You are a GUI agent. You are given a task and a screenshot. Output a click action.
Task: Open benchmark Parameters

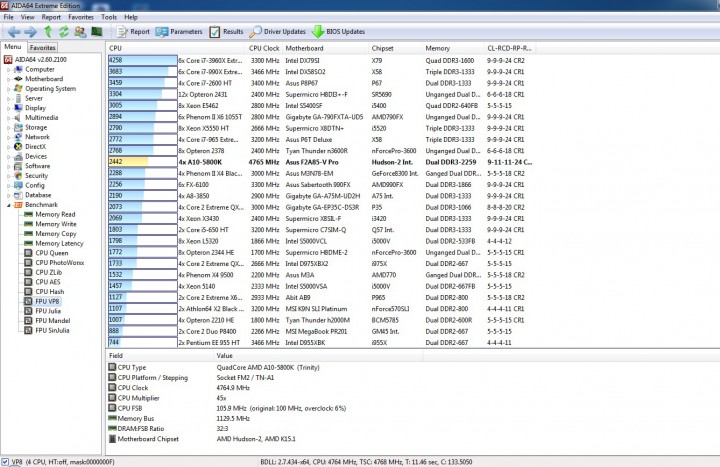(179, 32)
